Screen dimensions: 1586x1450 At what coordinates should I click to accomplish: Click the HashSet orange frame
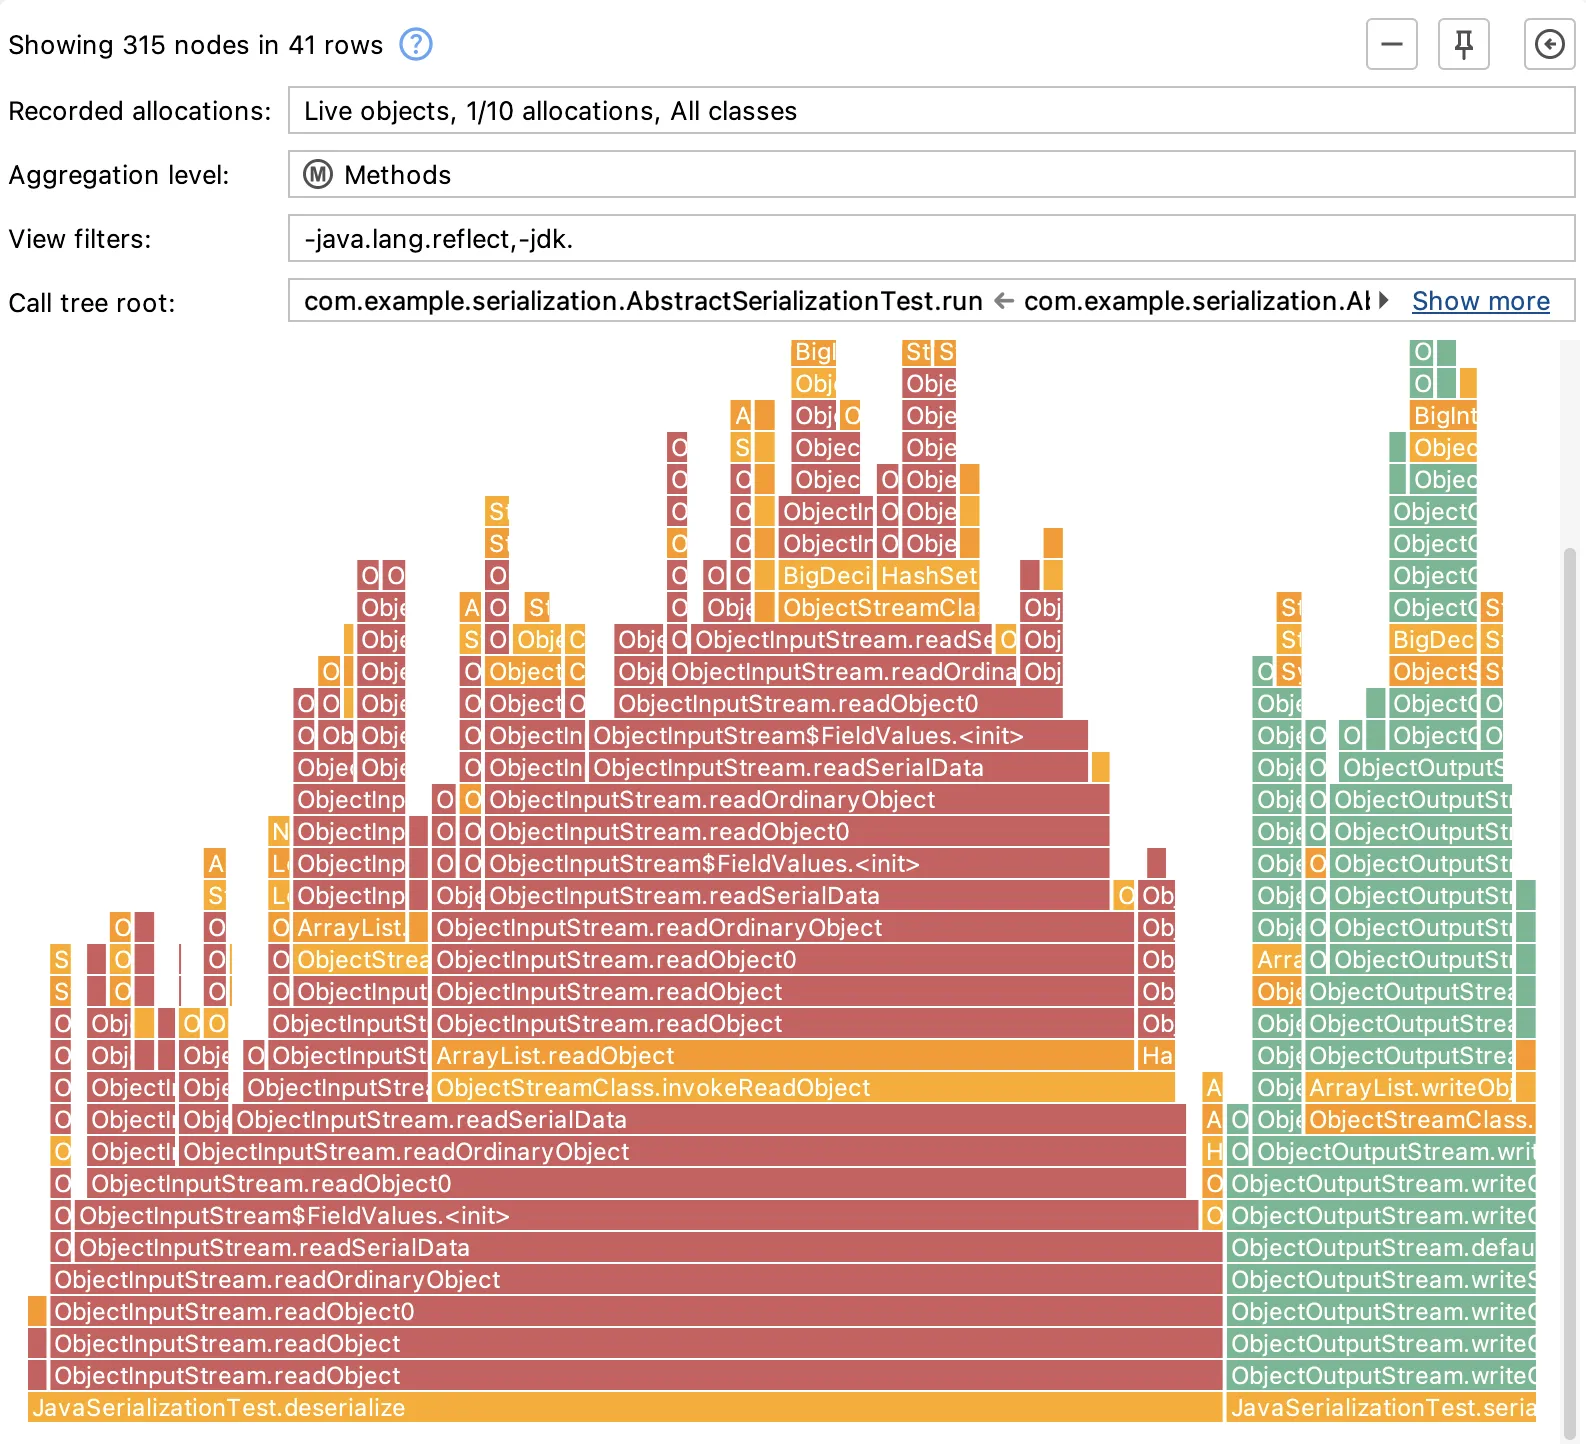[x=928, y=575]
